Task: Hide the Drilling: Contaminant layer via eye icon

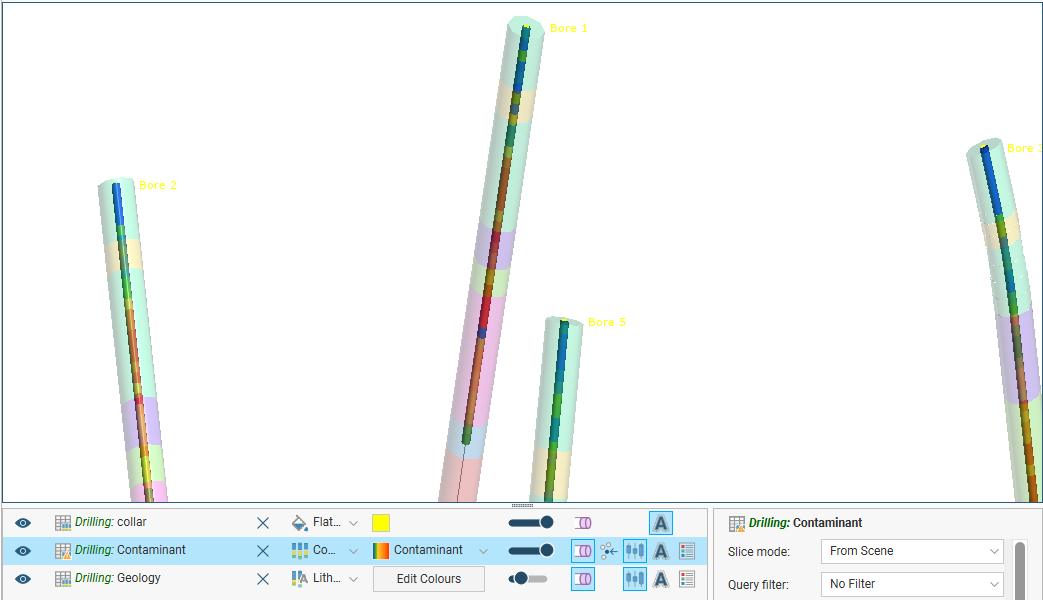Action: click(23, 551)
